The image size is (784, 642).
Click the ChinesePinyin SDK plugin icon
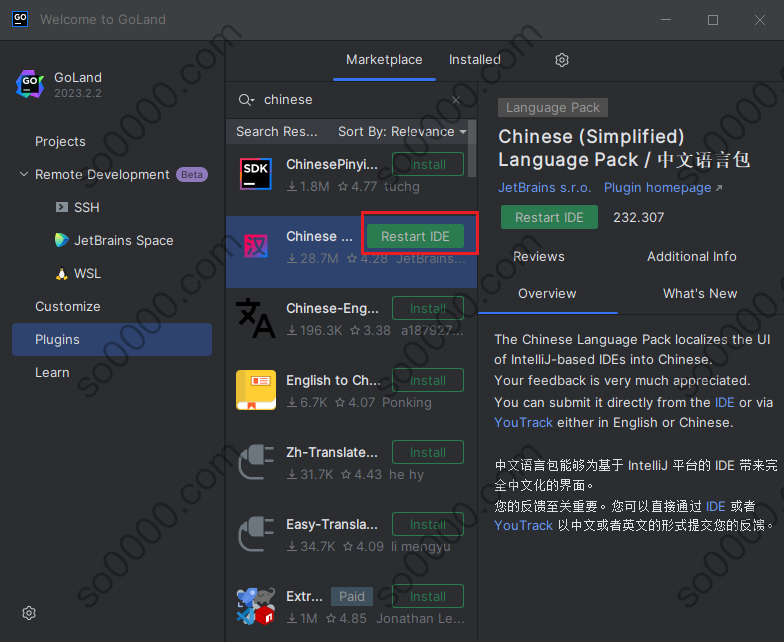(x=256, y=174)
